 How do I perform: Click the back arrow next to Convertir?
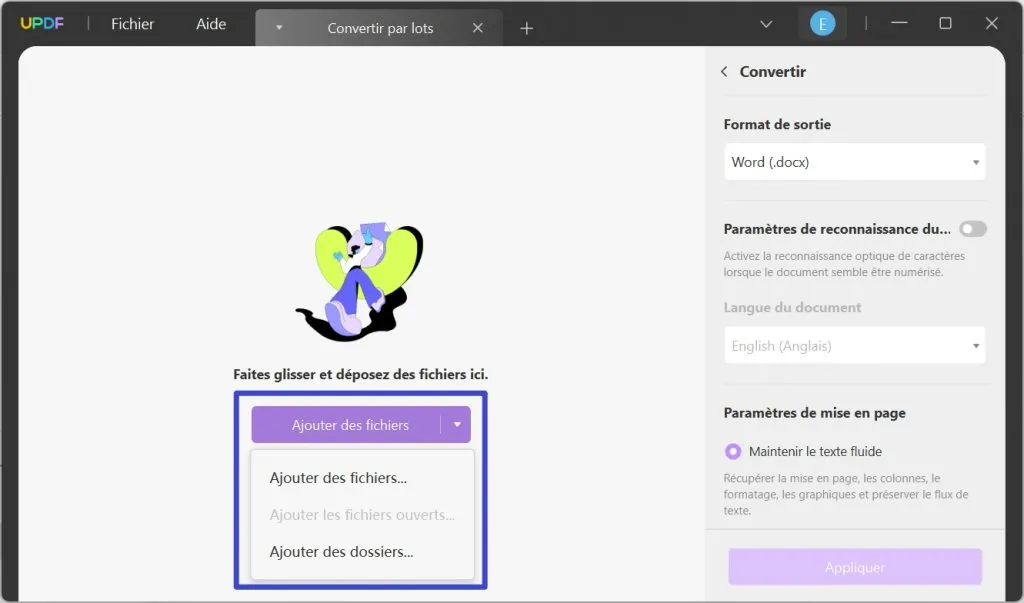pyautogui.click(x=723, y=71)
